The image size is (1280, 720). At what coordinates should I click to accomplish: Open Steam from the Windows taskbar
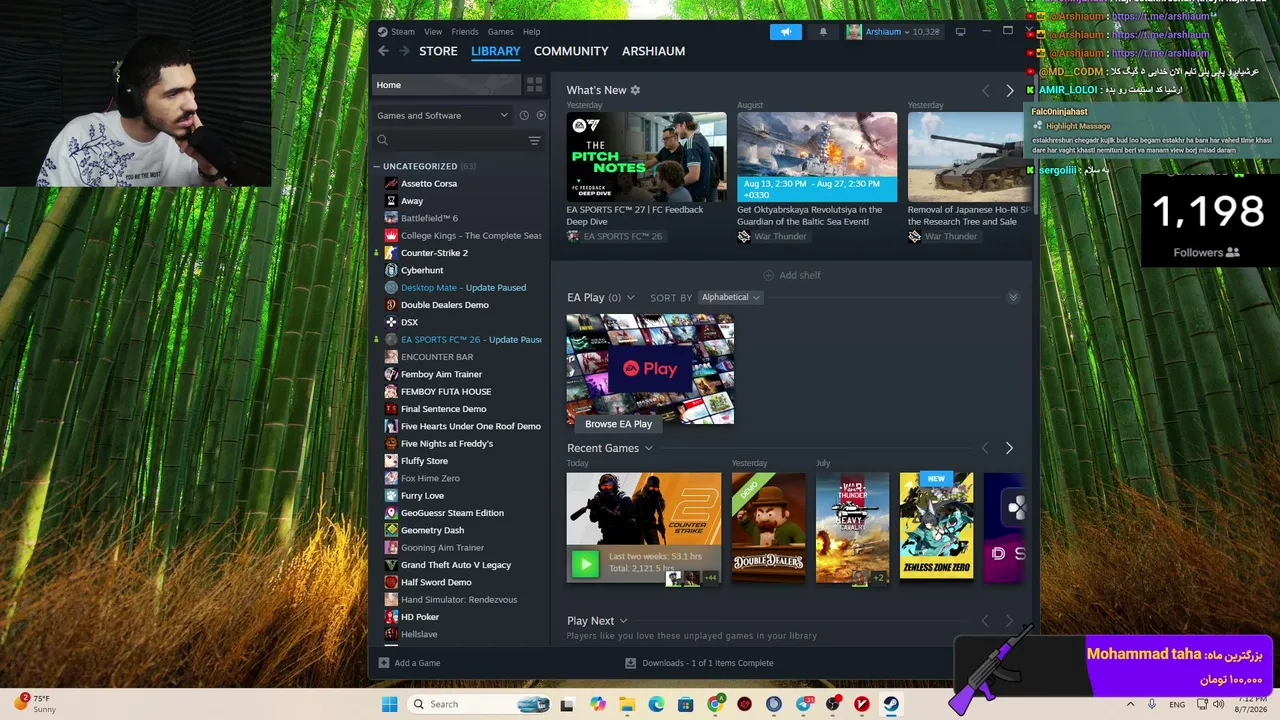tap(891, 704)
